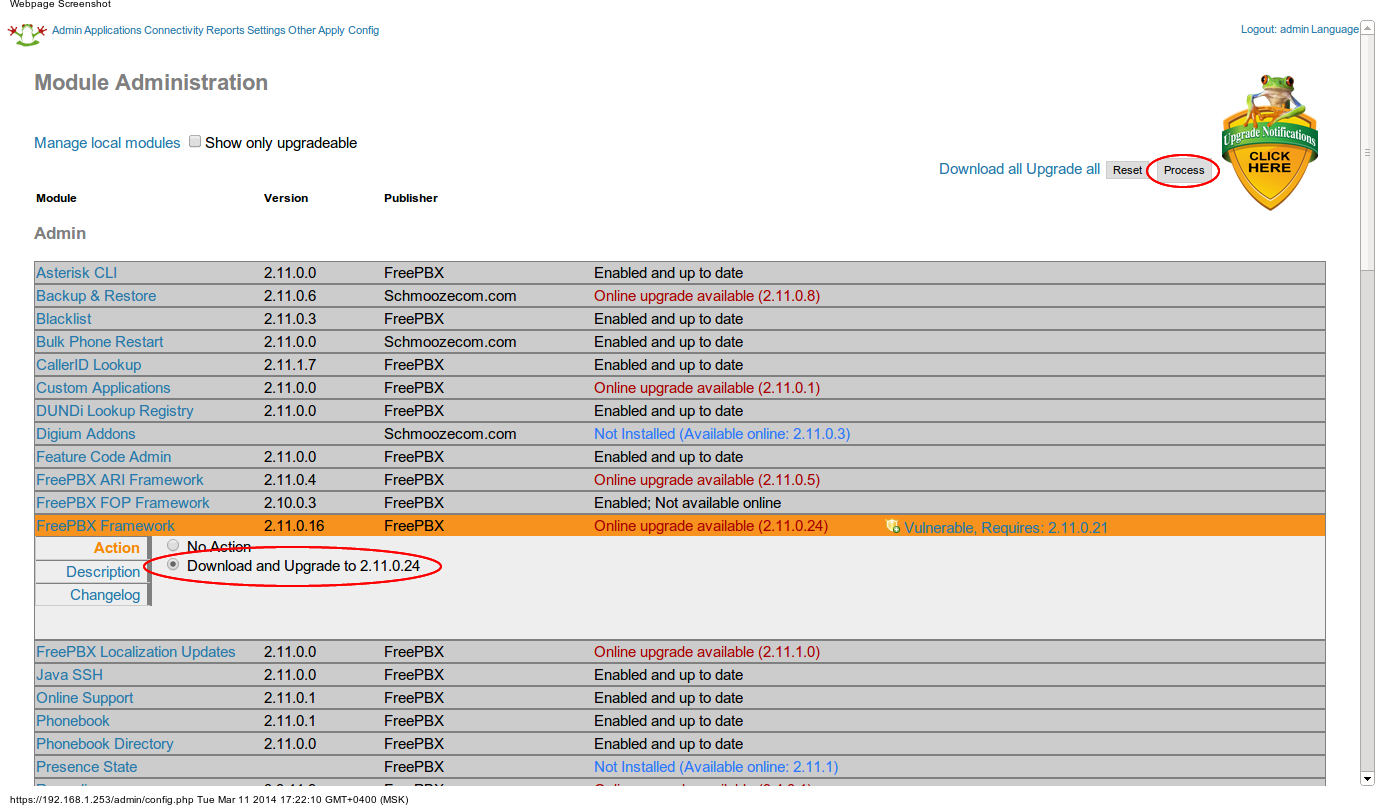Click the Vulnerable, Requires: 2.11.0.21 link

pos(1006,528)
